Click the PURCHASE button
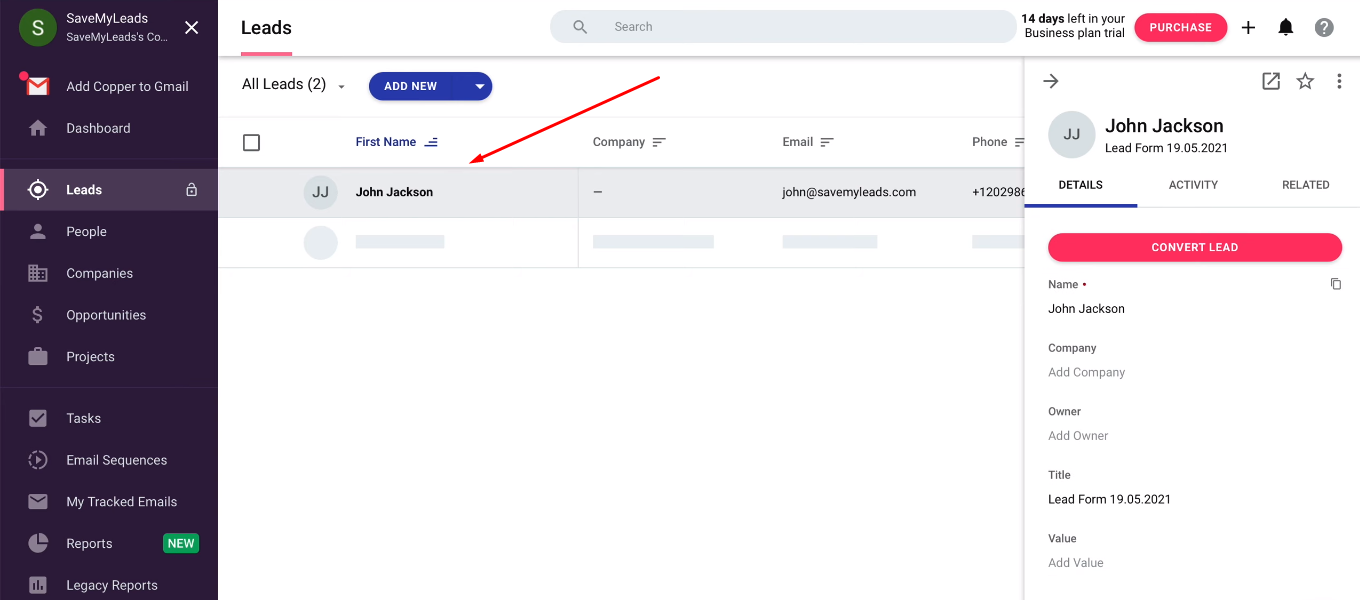The height and width of the screenshot is (600, 1360). coord(1180,27)
